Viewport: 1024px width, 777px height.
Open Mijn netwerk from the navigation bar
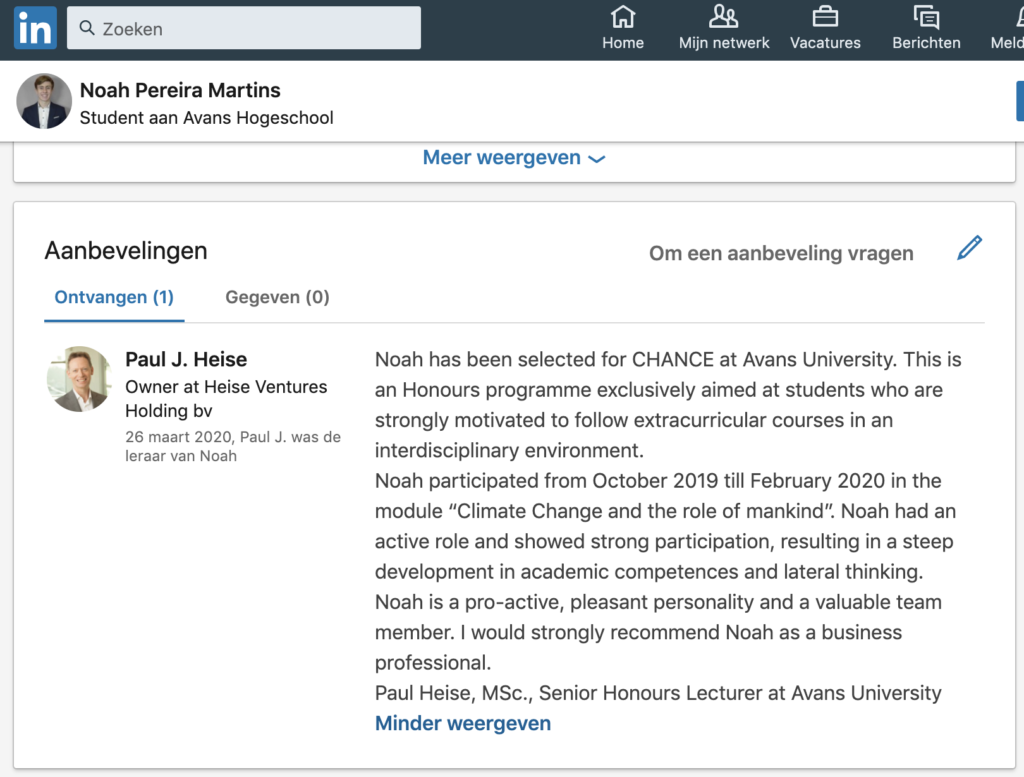(724, 28)
